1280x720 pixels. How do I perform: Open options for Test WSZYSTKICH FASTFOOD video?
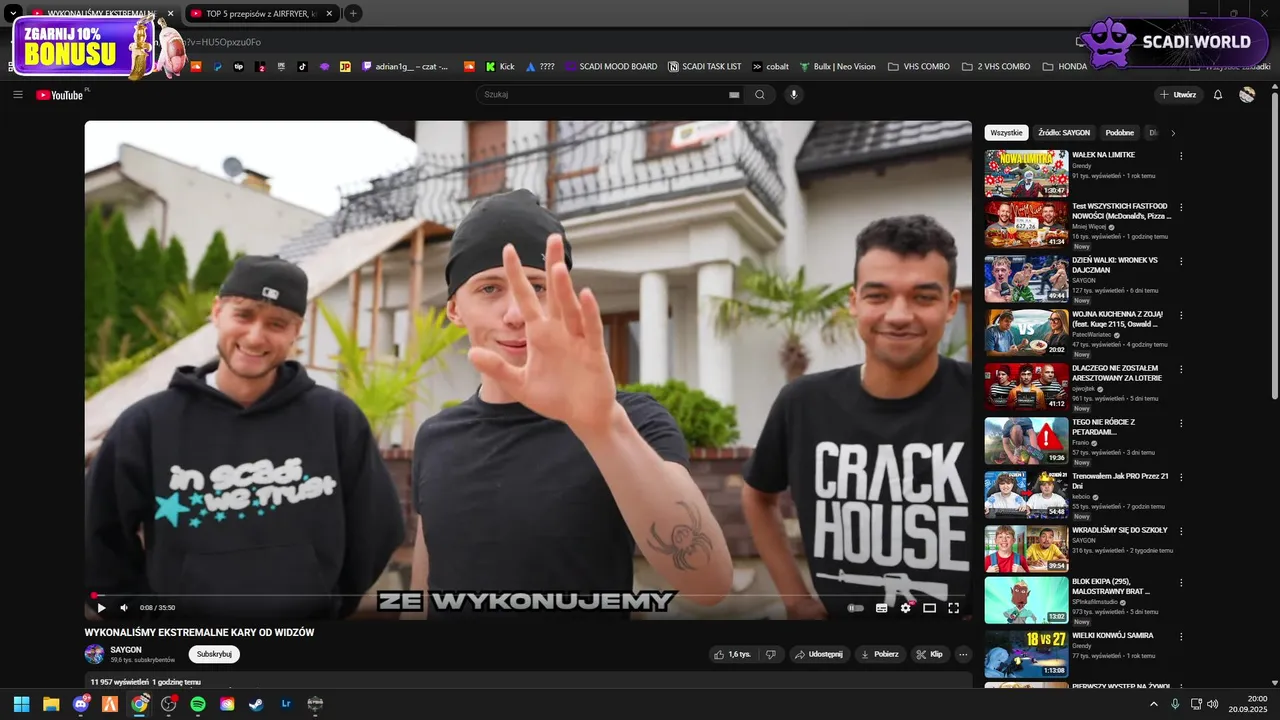point(1181,208)
